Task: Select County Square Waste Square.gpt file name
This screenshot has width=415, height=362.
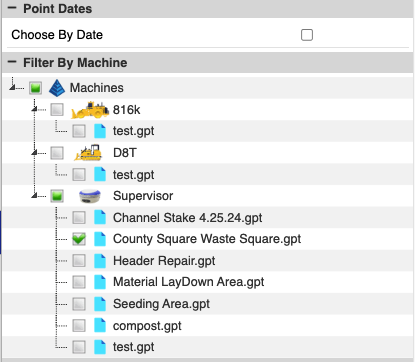Action: pos(207,239)
